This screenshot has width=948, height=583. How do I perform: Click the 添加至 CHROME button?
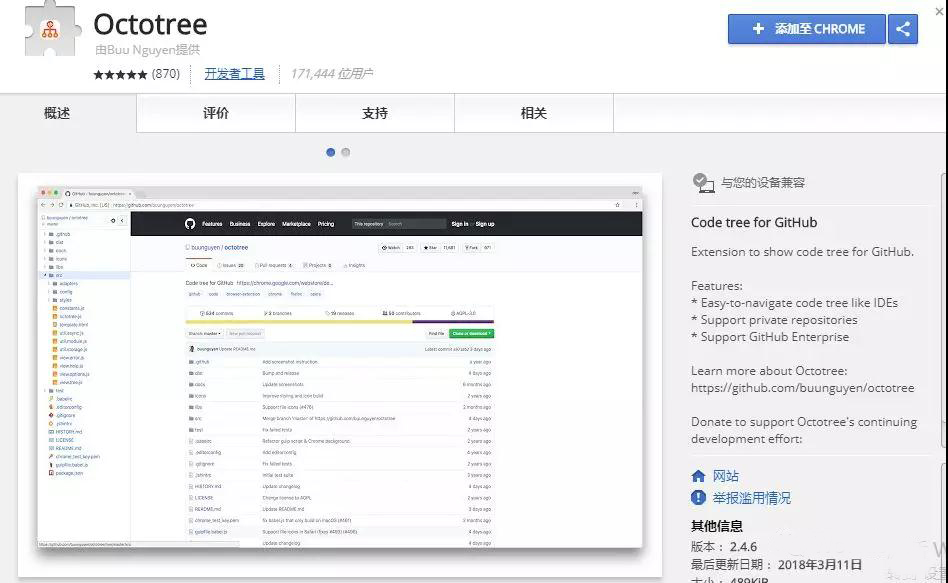point(805,29)
